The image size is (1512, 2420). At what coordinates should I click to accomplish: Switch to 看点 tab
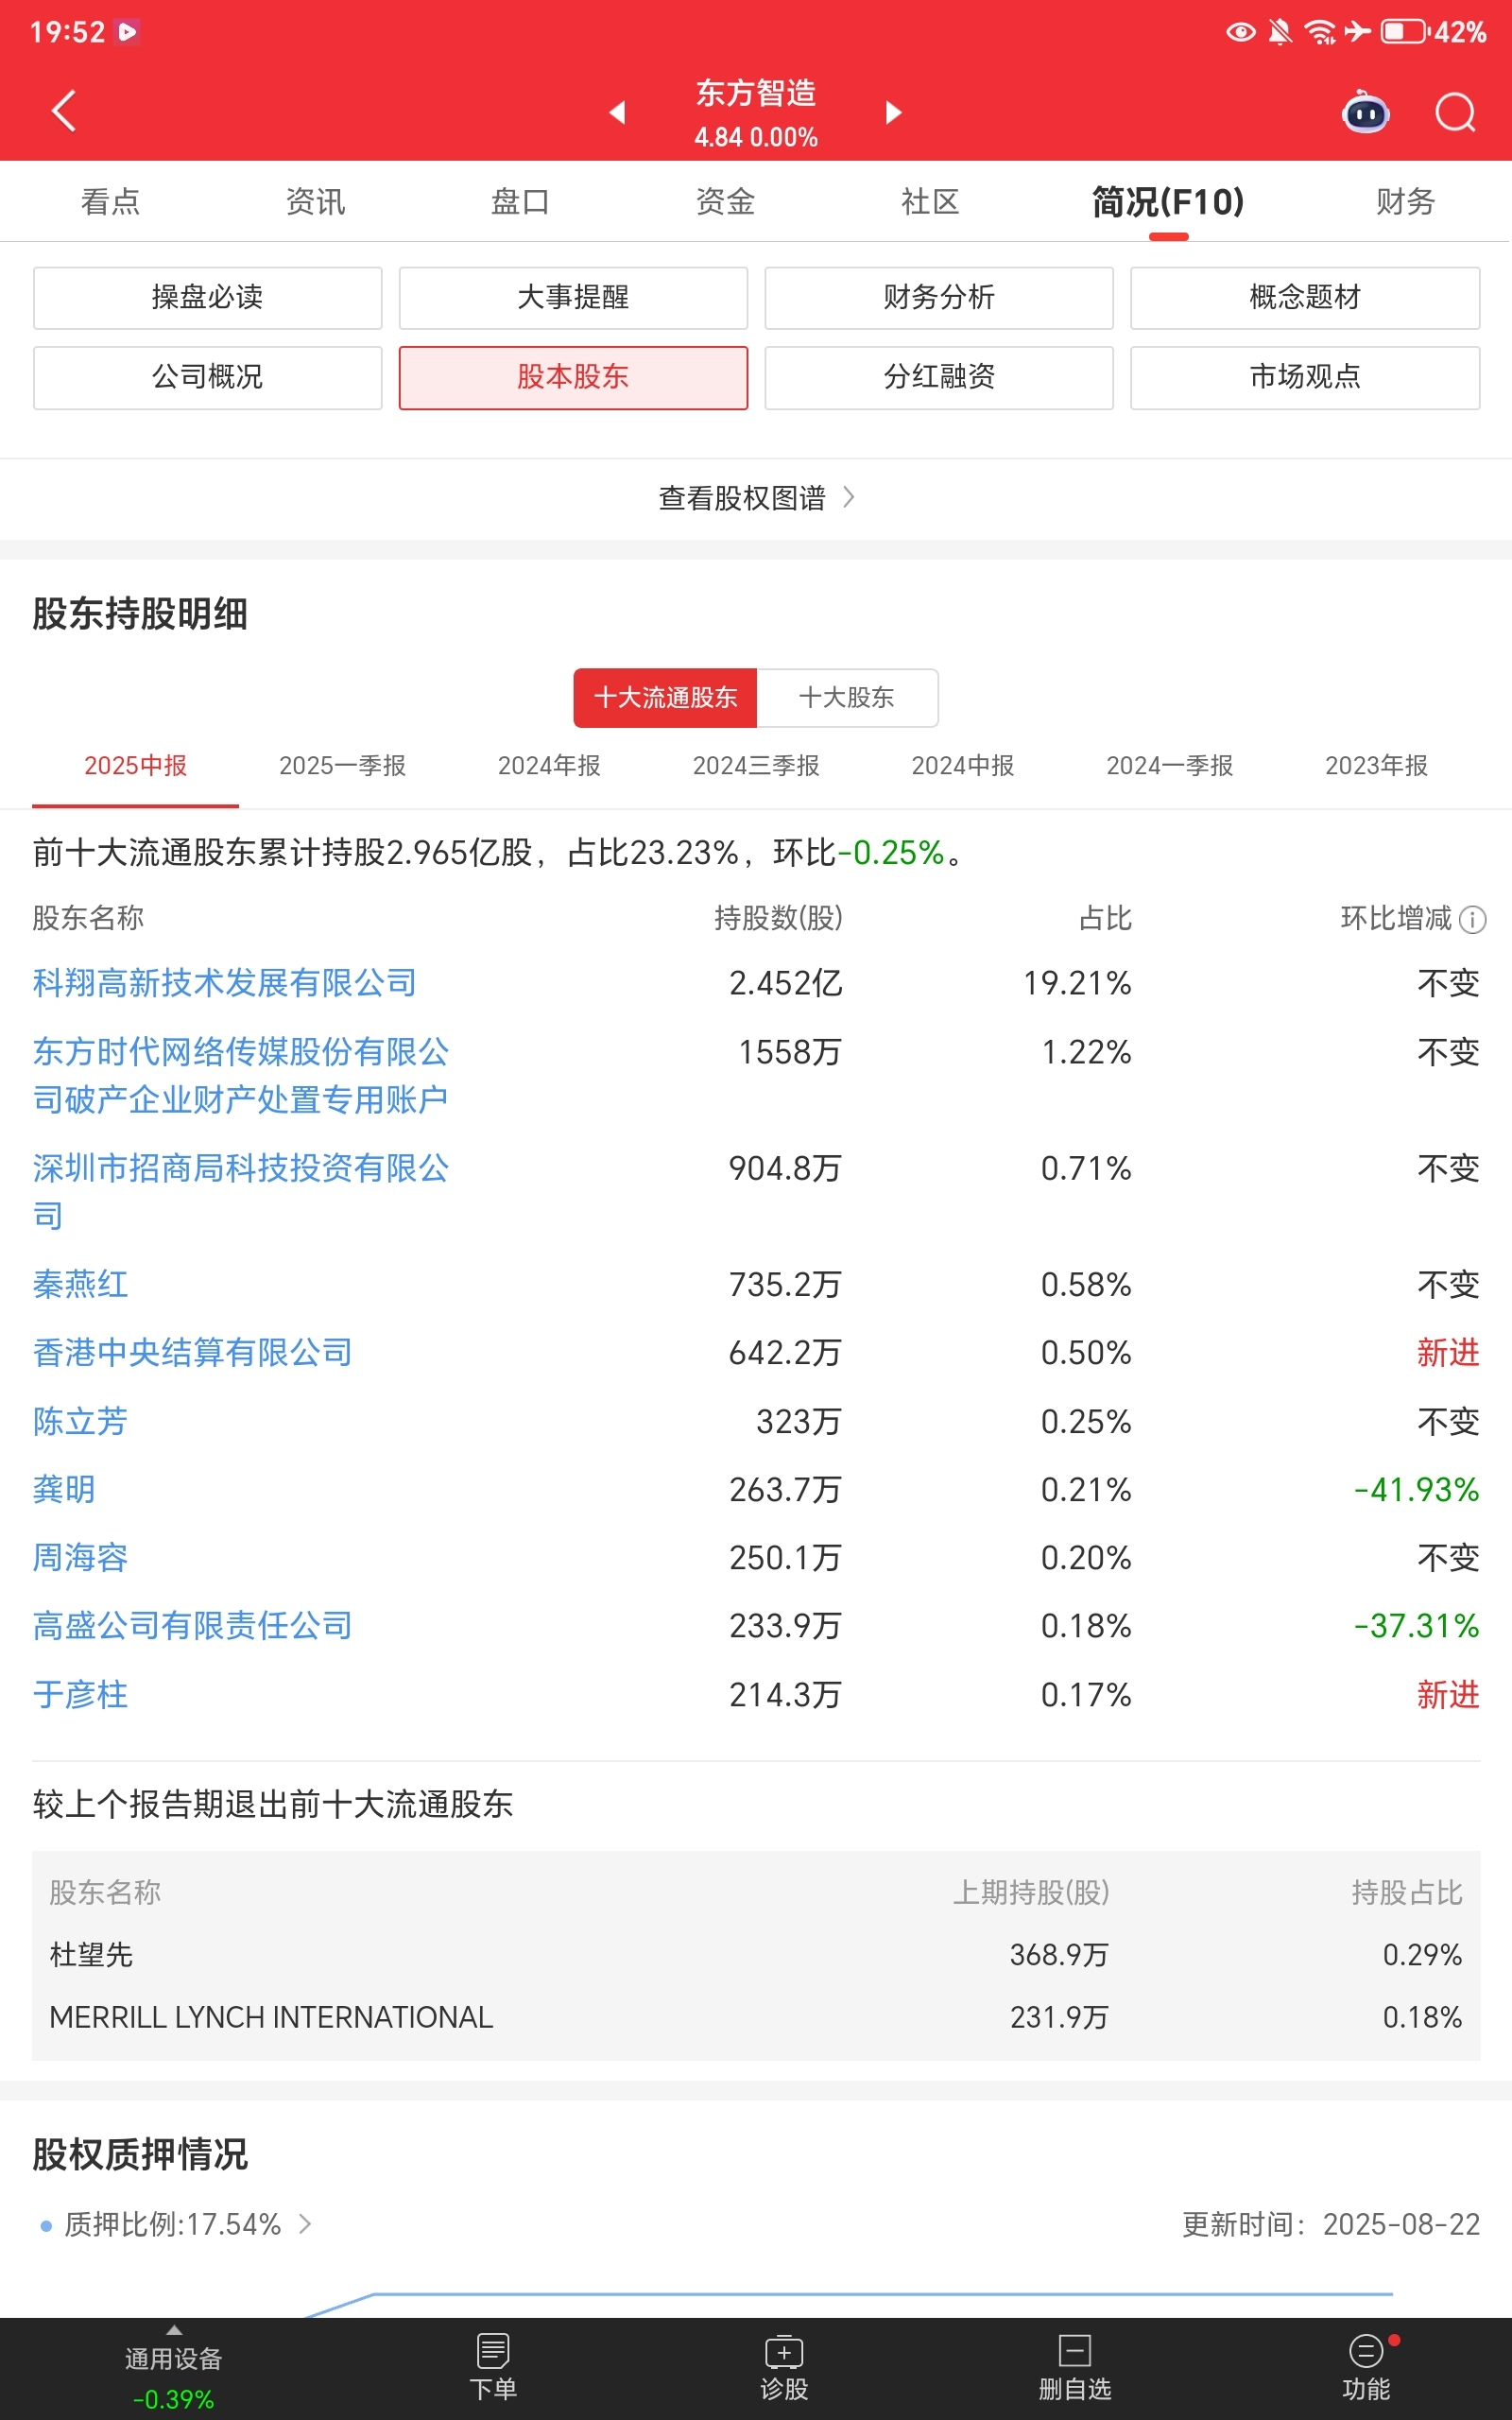coord(110,201)
